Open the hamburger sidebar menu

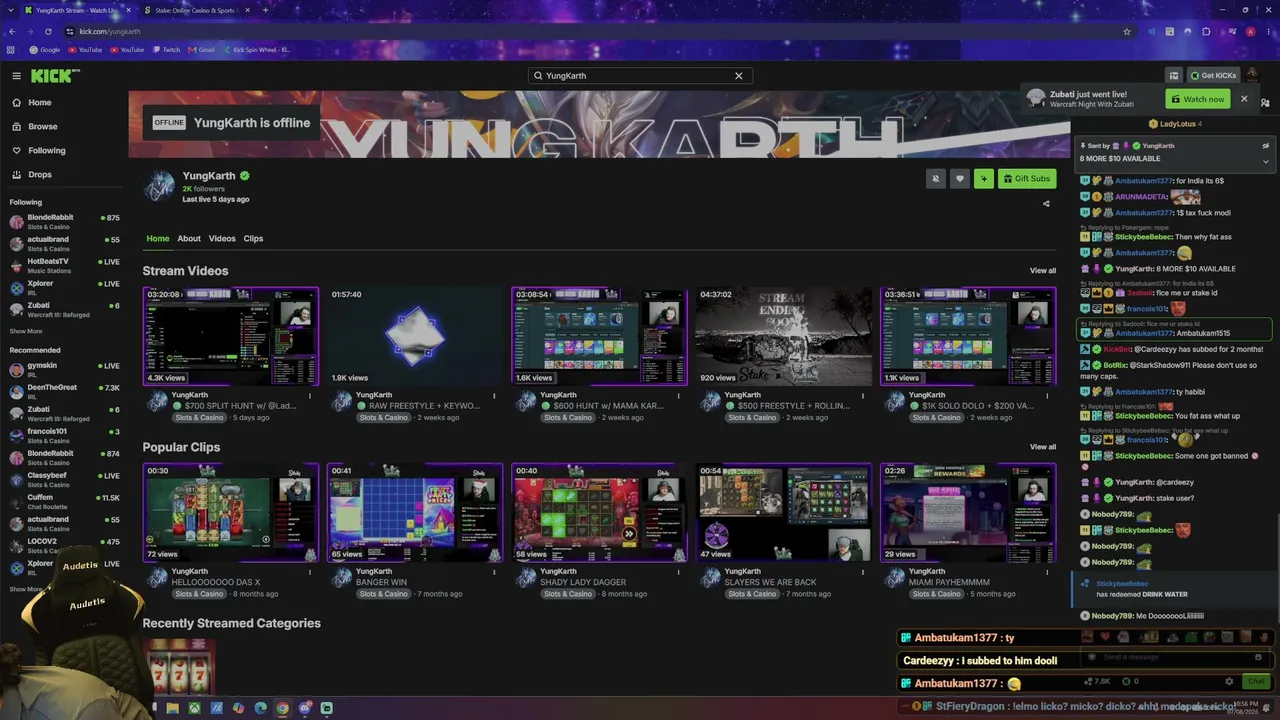click(x=16, y=76)
